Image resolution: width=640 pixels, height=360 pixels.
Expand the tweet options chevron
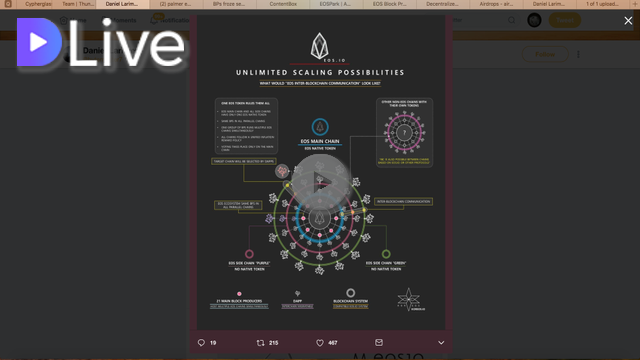441,343
